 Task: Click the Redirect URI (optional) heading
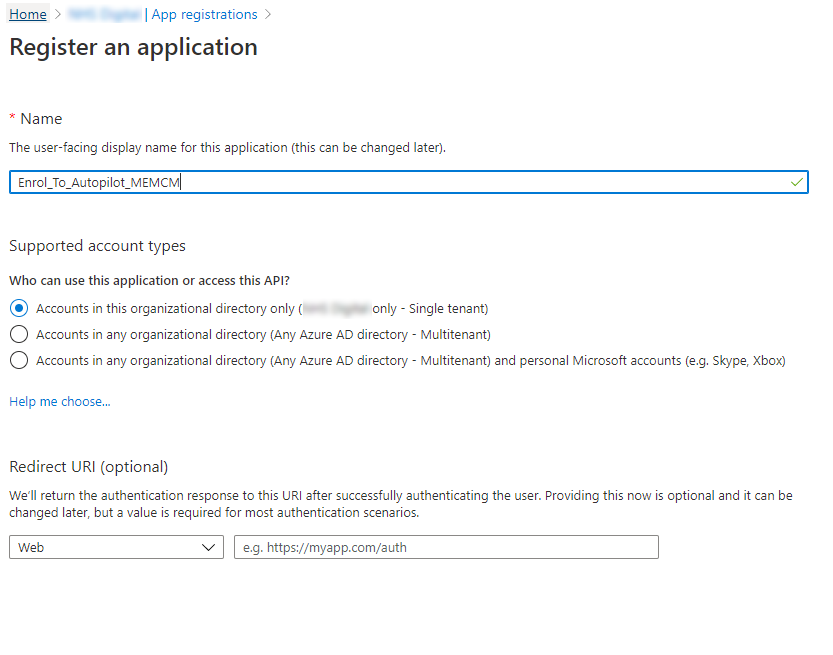point(89,466)
